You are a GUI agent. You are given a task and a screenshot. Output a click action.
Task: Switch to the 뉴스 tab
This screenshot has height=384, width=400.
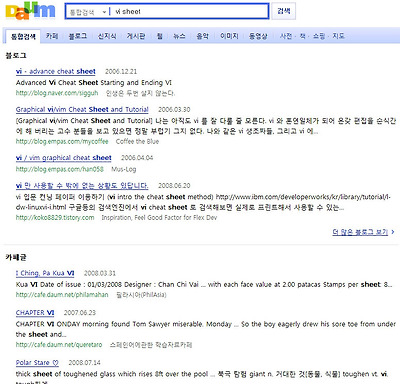(179, 36)
